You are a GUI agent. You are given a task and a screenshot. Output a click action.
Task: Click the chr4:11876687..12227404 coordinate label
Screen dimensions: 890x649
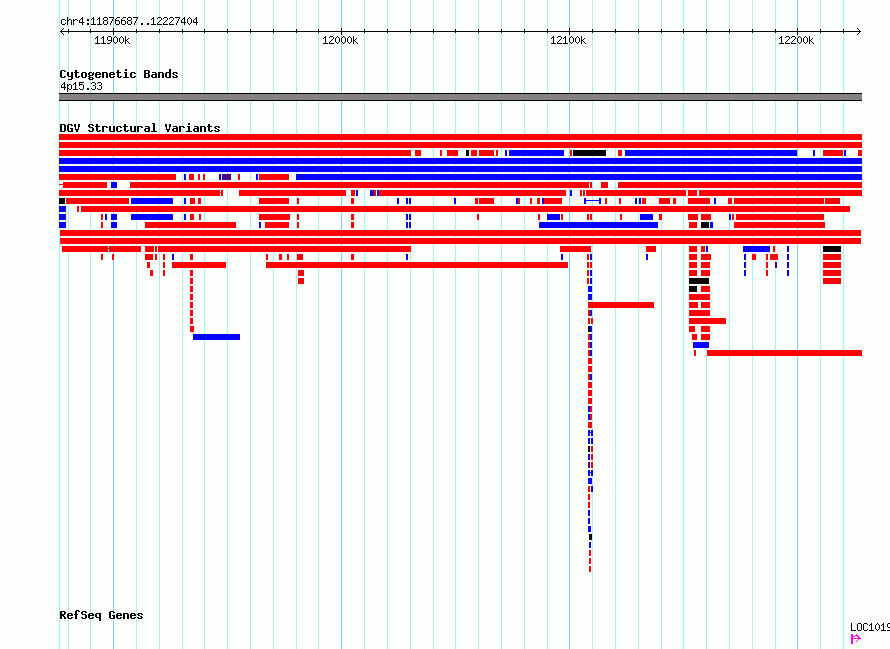[129, 21]
